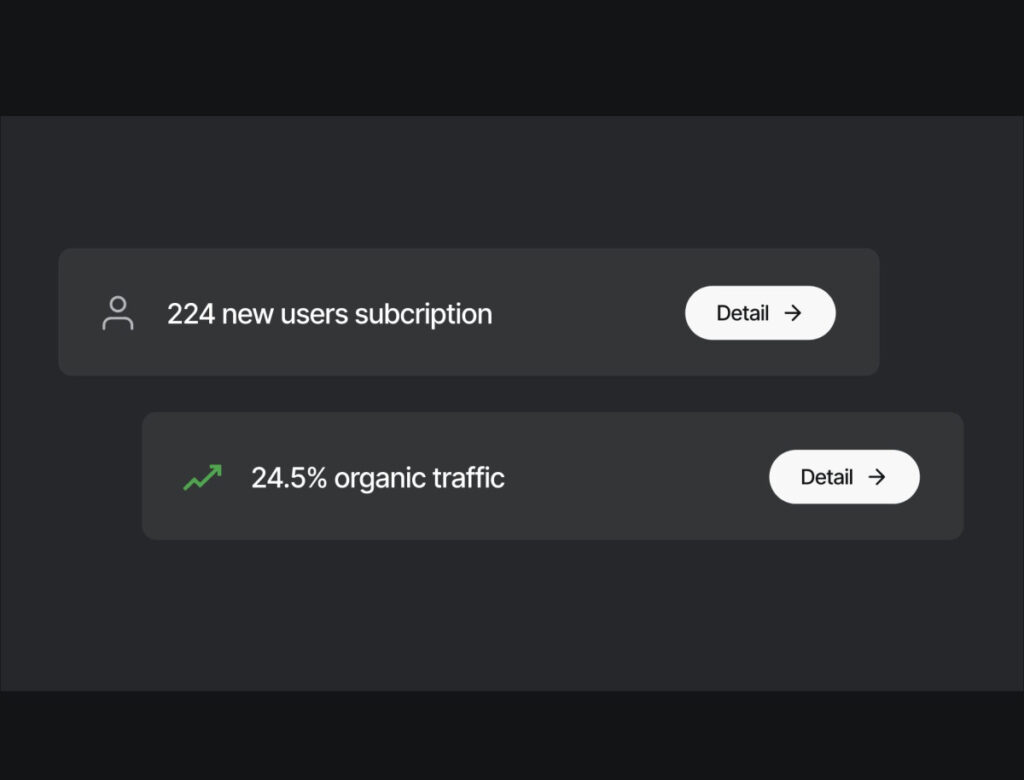Select the '224 new users subcription' text

[329, 314]
